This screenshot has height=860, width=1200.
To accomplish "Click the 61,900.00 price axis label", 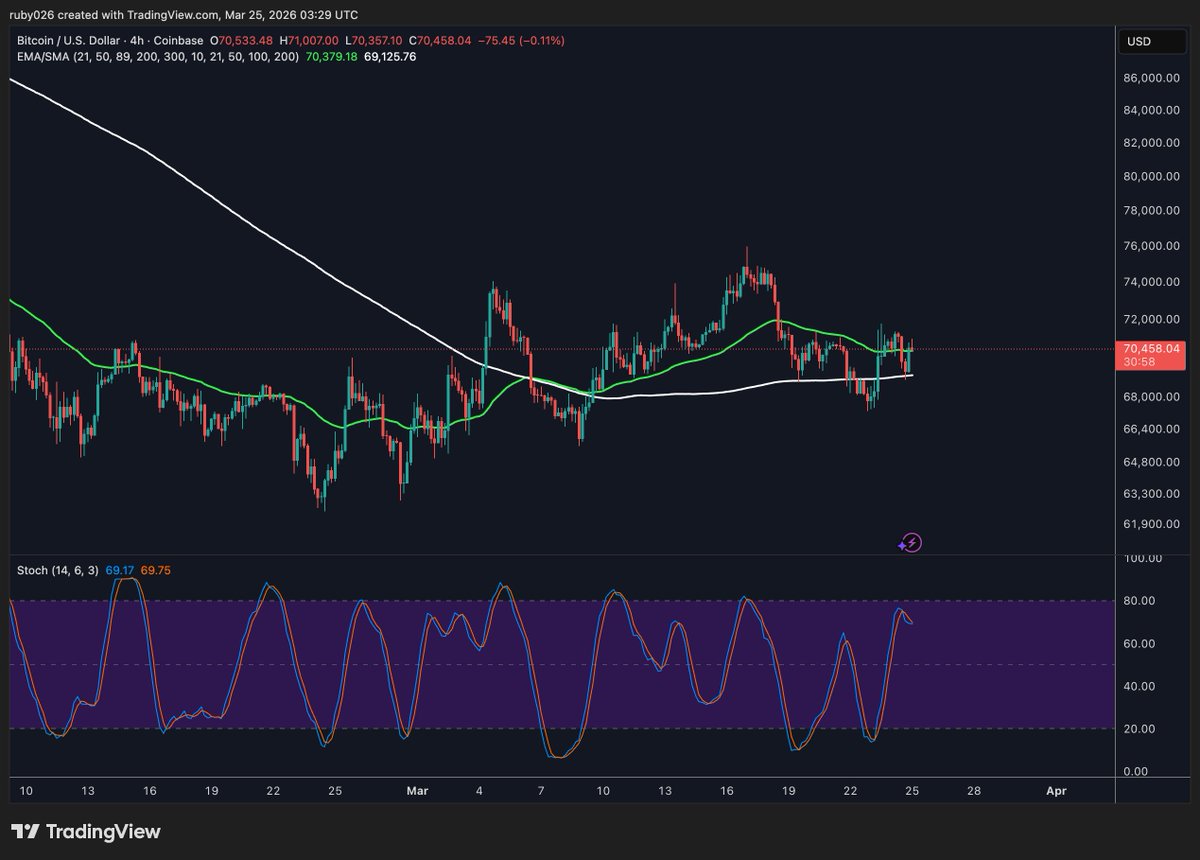I will click(1152, 524).
